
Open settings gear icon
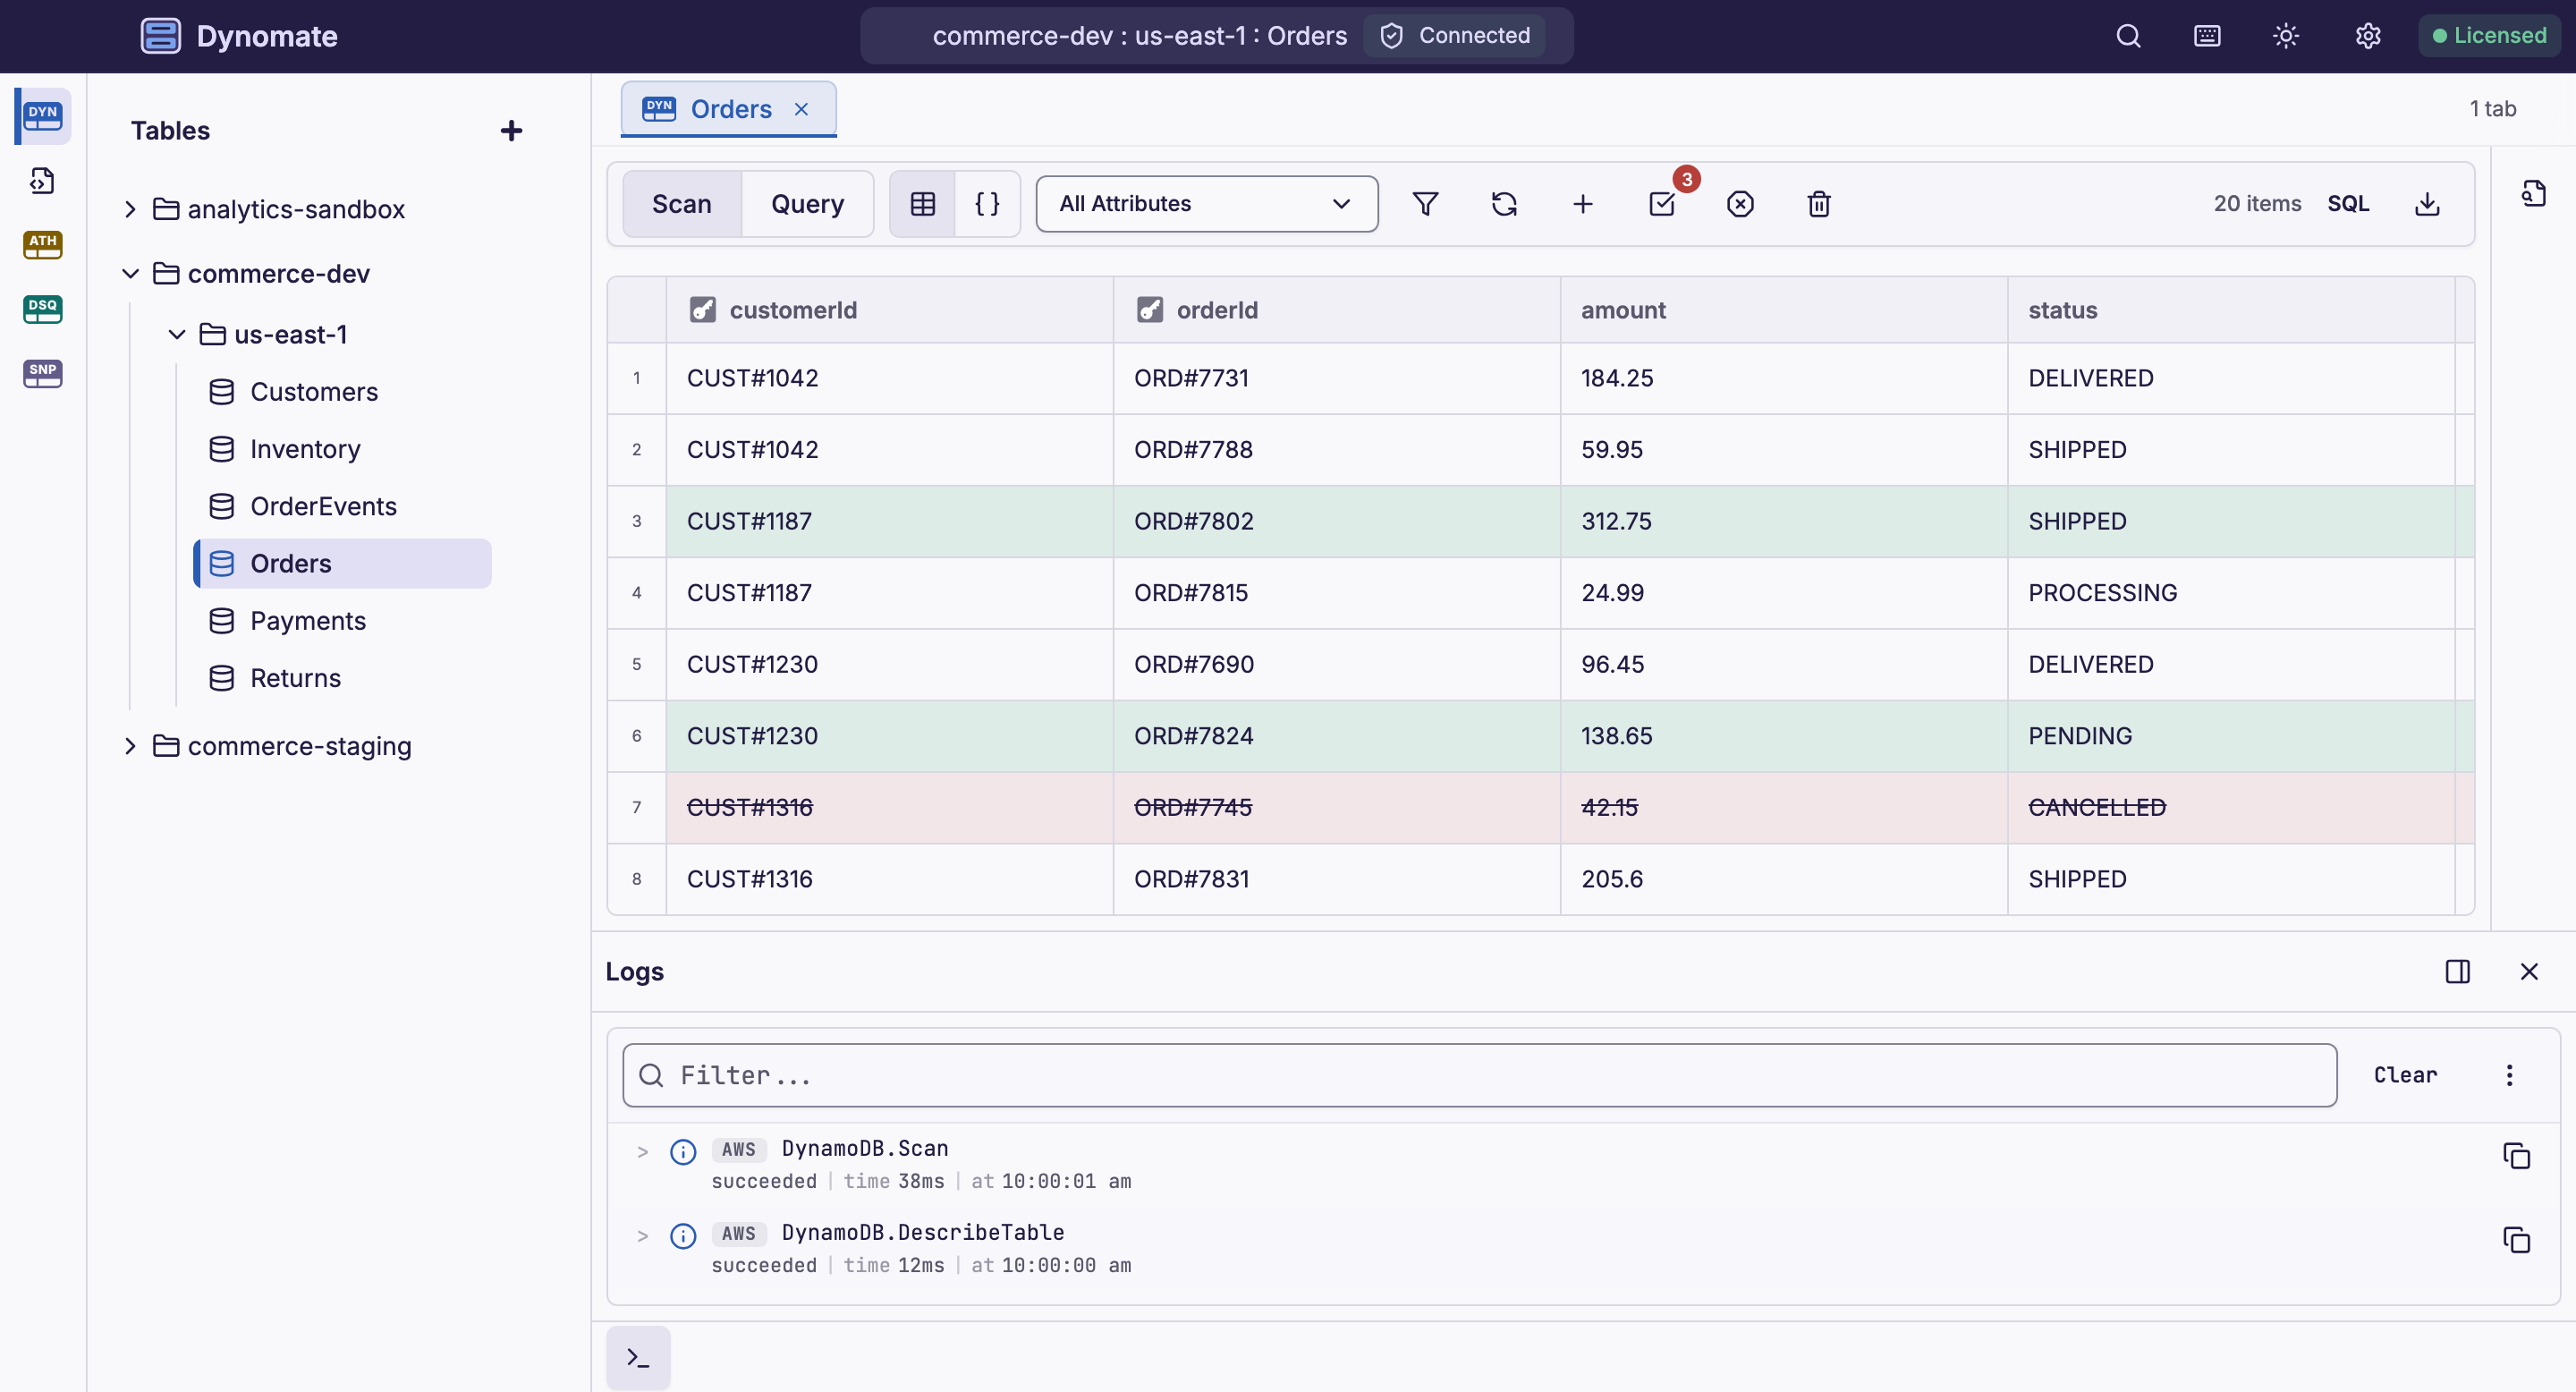(2367, 36)
